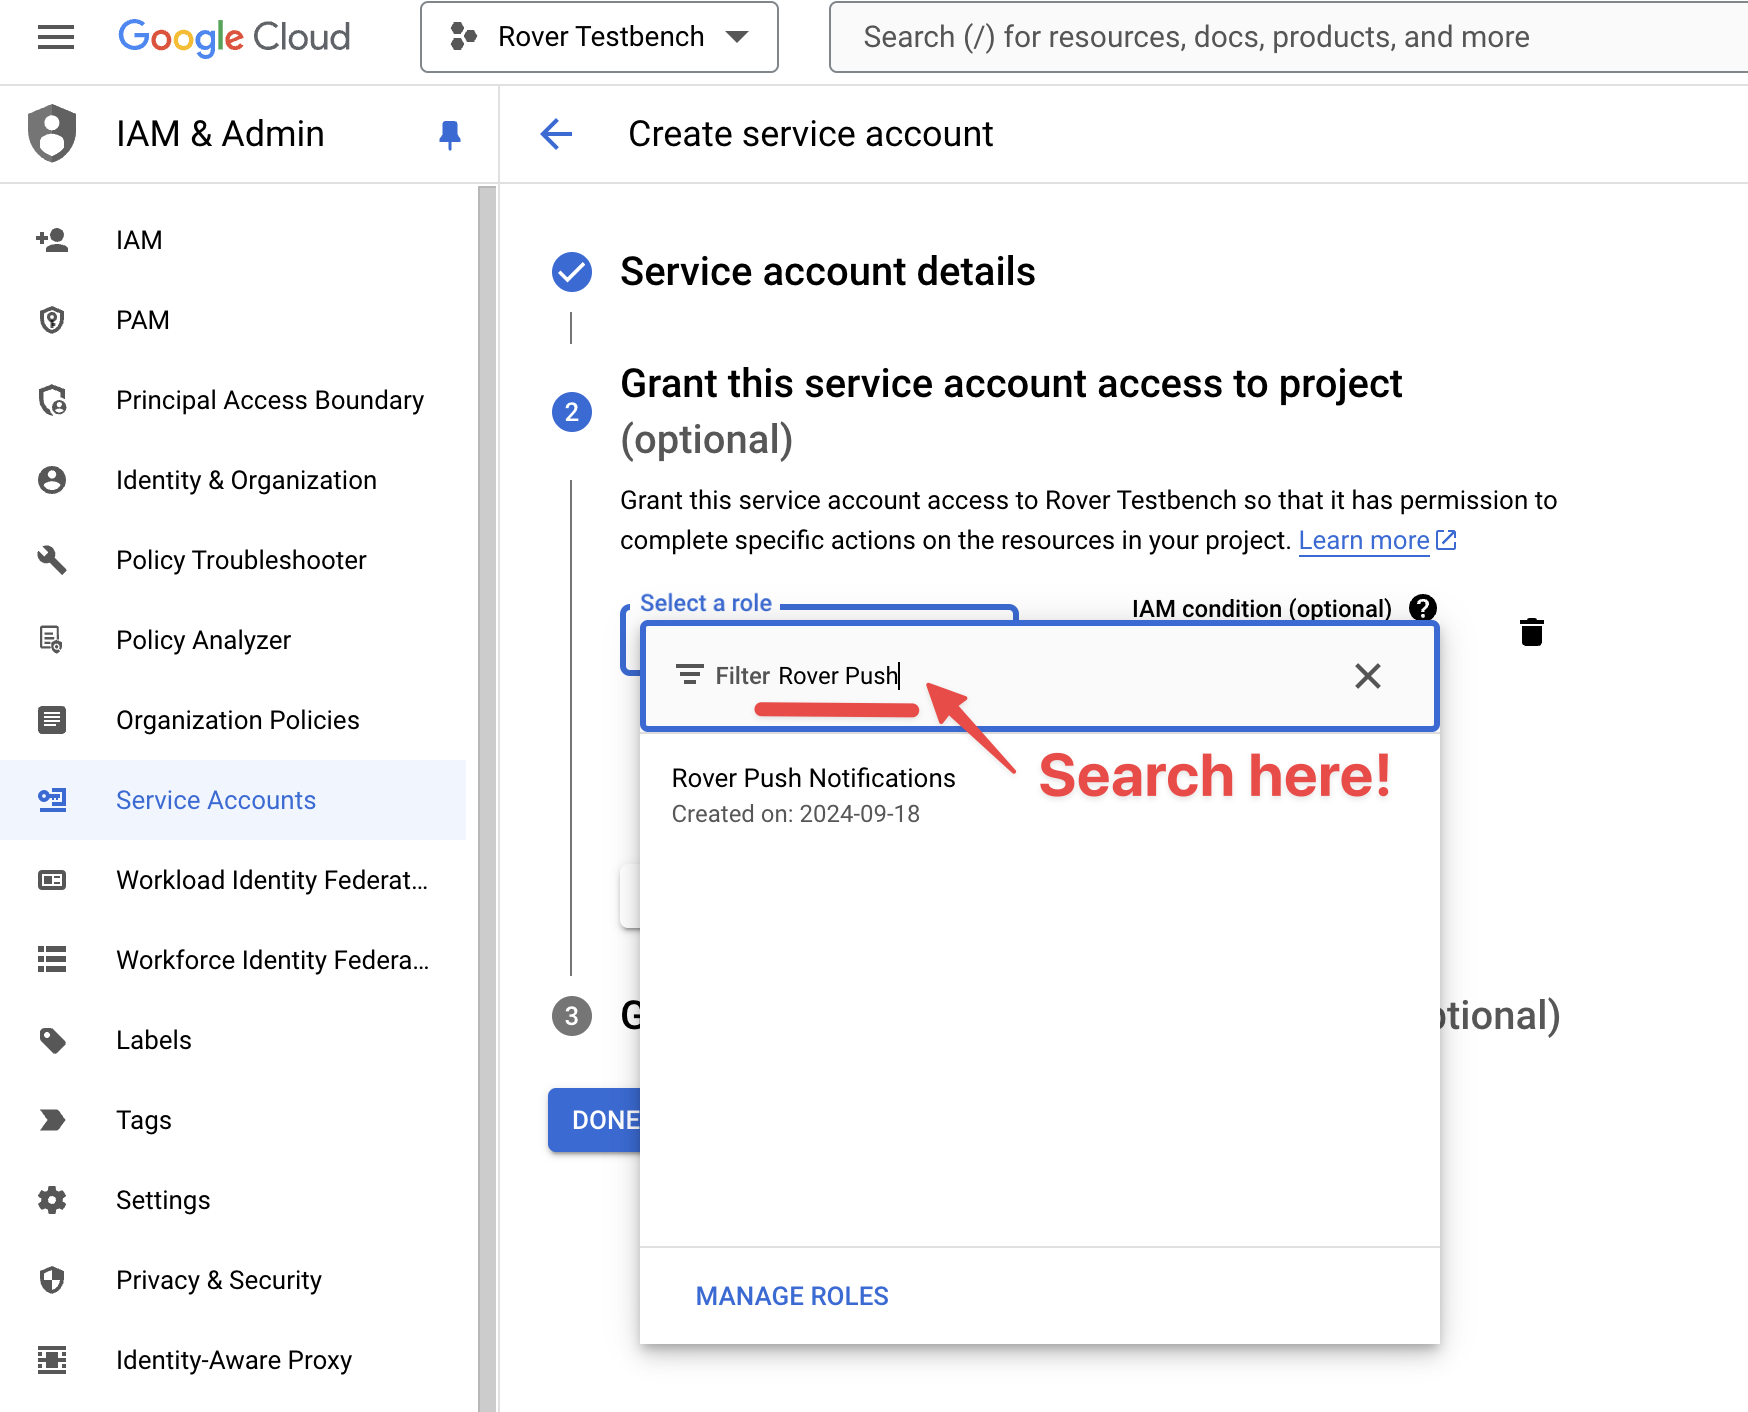The height and width of the screenshot is (1412, 1748).
Task: Click the completed Service account details checkmark
Action: (x=572, y=272)
